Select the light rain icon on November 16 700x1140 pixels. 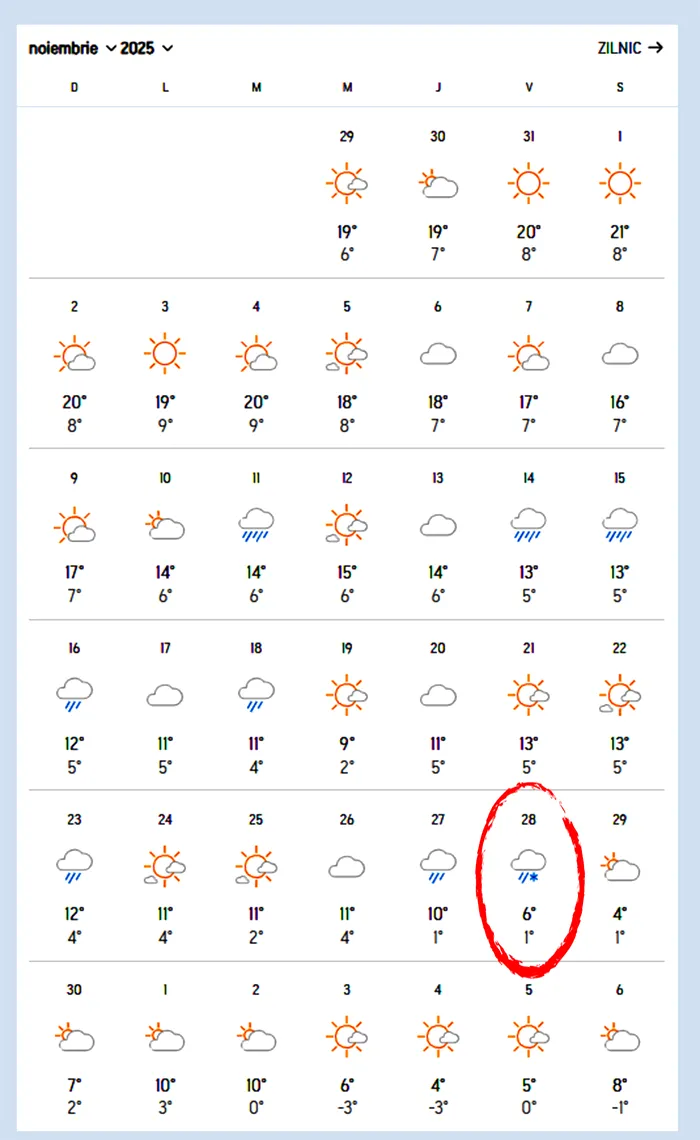tap(74, 693)
